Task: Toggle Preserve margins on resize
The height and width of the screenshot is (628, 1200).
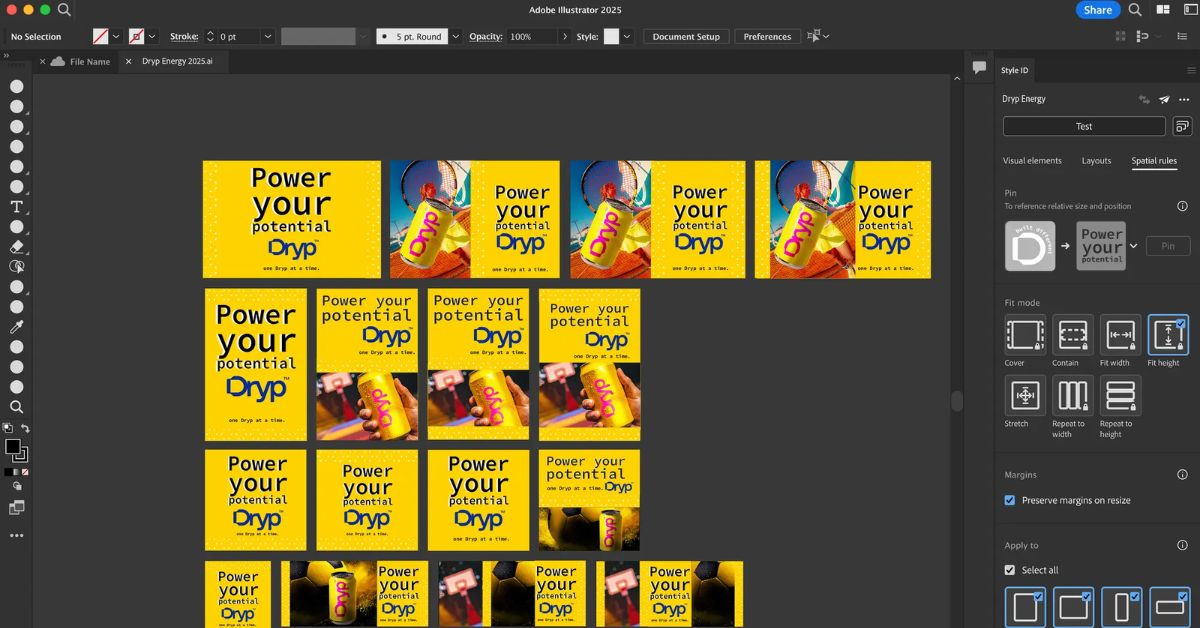Action: [x=1010, y=500]
